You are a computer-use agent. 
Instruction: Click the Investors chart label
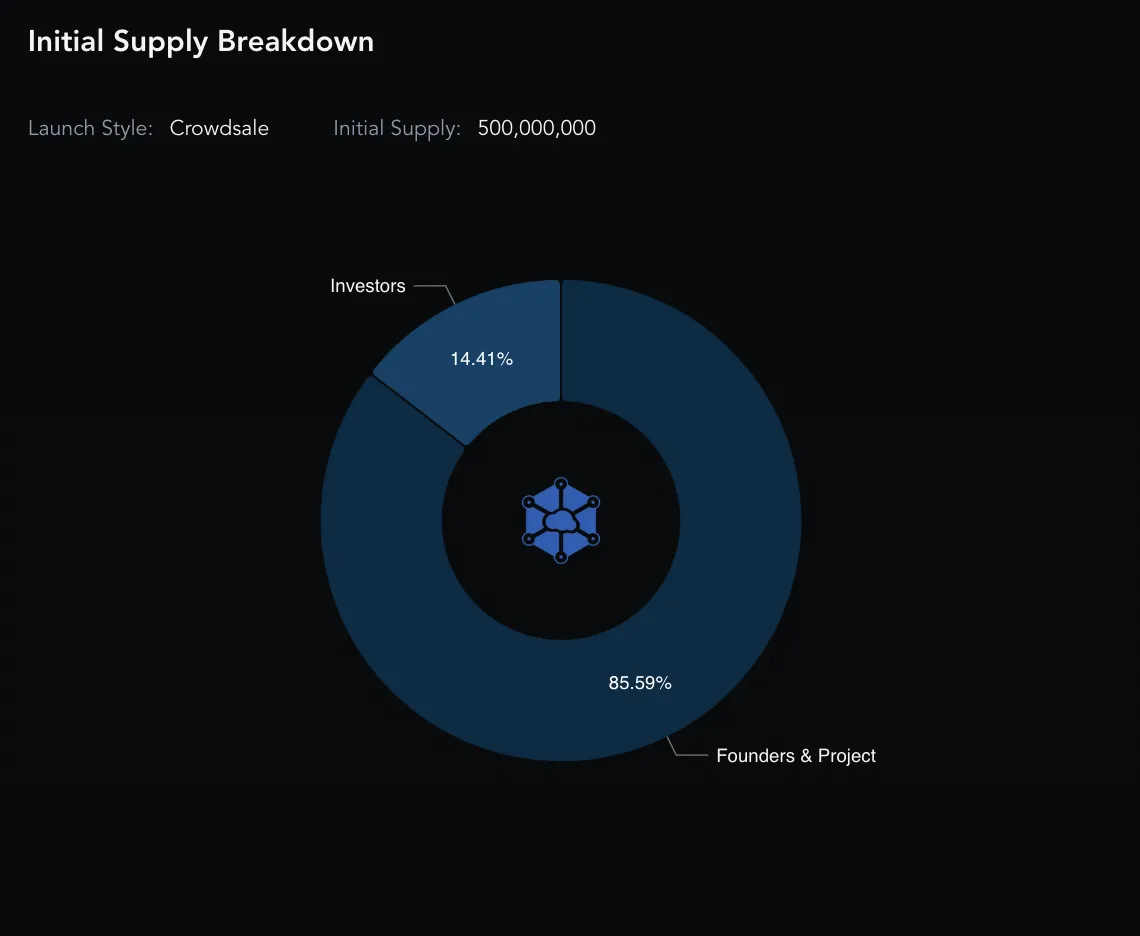pos(368,286)
